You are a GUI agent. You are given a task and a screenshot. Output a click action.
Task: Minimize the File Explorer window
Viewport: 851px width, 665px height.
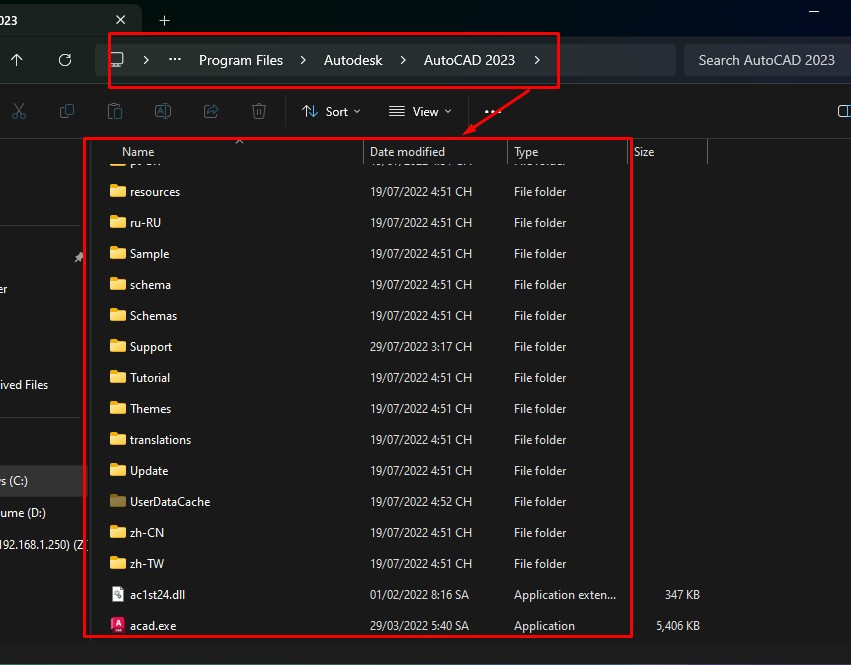pos(814,11)
